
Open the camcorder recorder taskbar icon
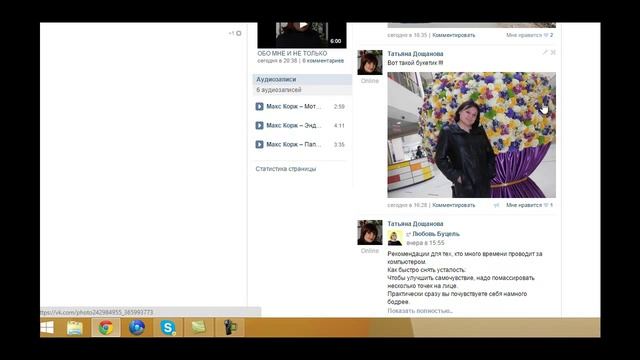229,328
